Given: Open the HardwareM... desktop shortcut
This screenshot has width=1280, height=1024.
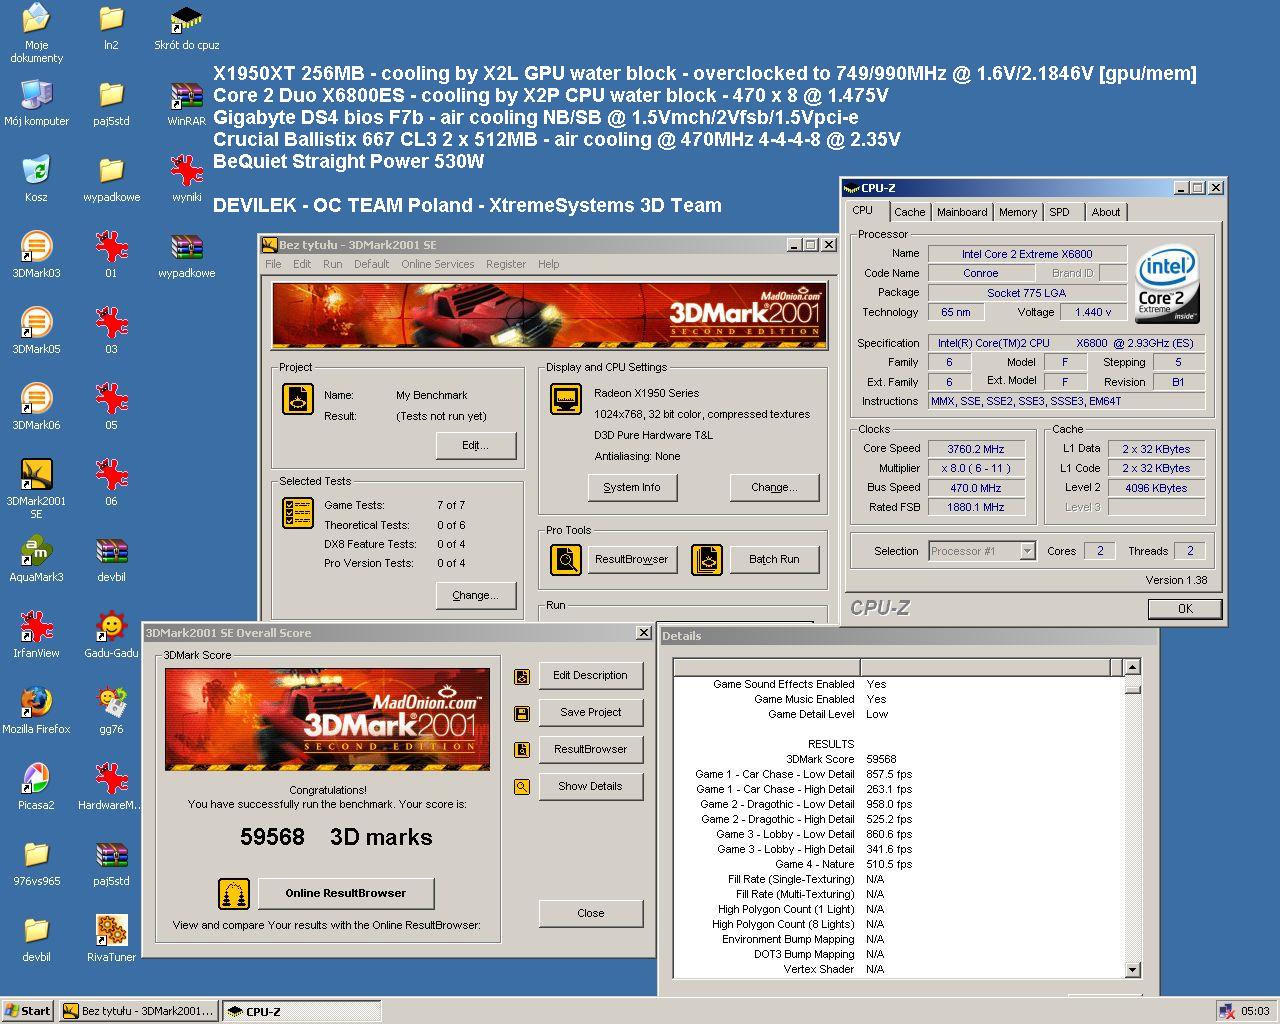Looking at the screenshot, I should [111, 787].
